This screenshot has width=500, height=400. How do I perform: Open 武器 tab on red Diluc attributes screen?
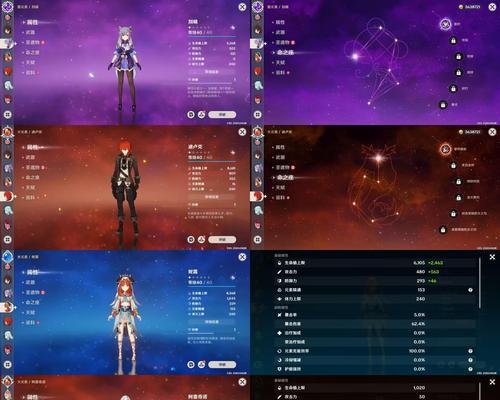30,157
